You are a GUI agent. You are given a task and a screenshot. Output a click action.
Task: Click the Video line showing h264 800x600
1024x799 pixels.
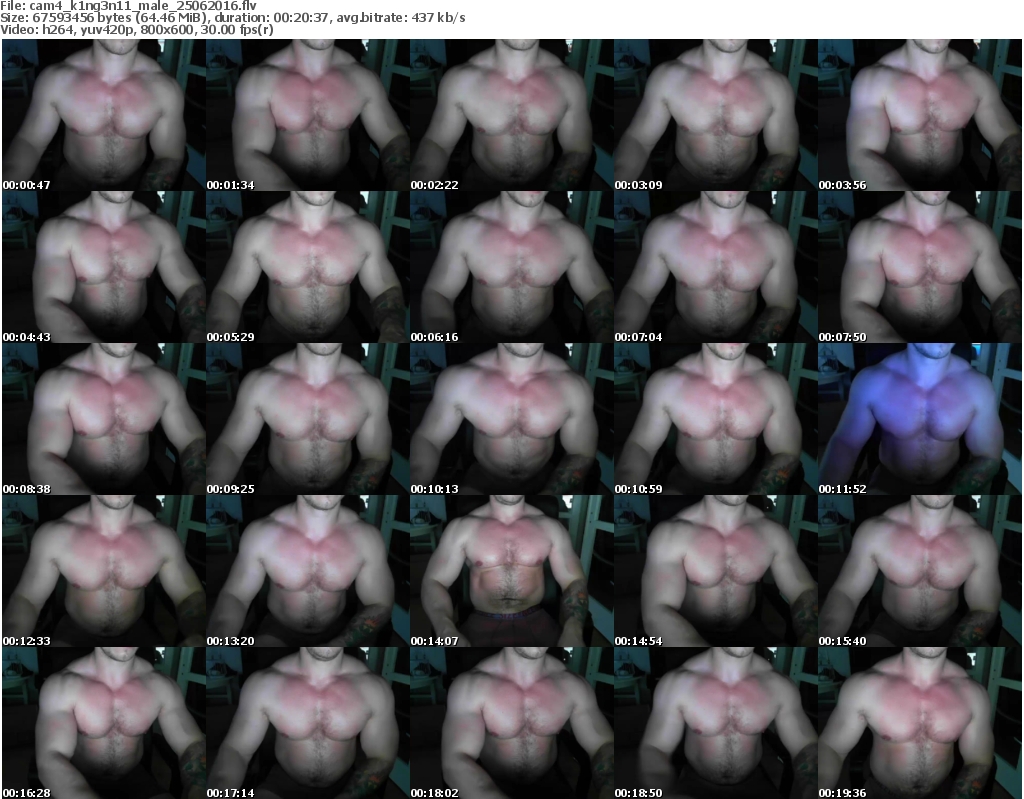pos(136,30)
